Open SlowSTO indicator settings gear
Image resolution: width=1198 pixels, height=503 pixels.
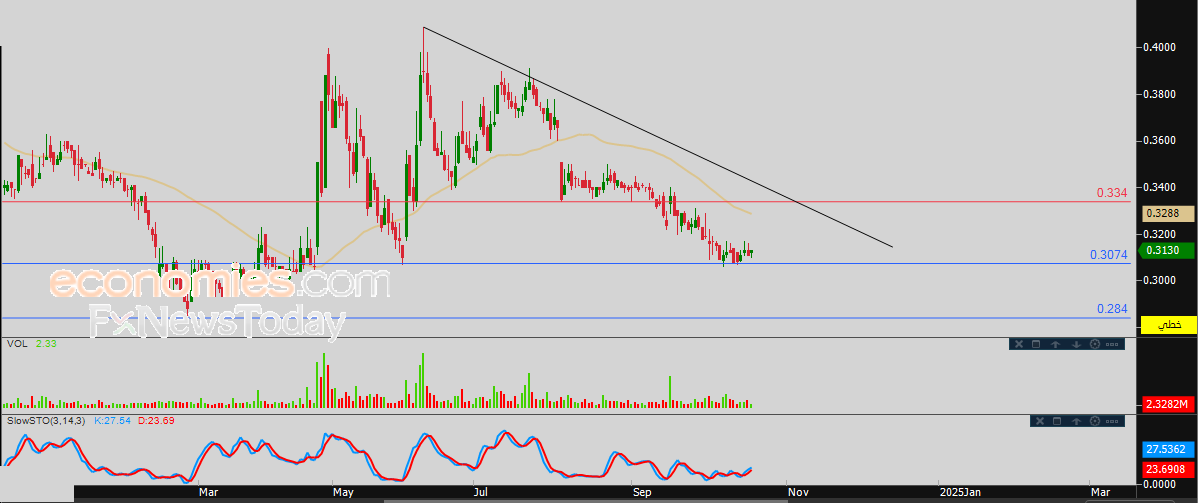1094,421
